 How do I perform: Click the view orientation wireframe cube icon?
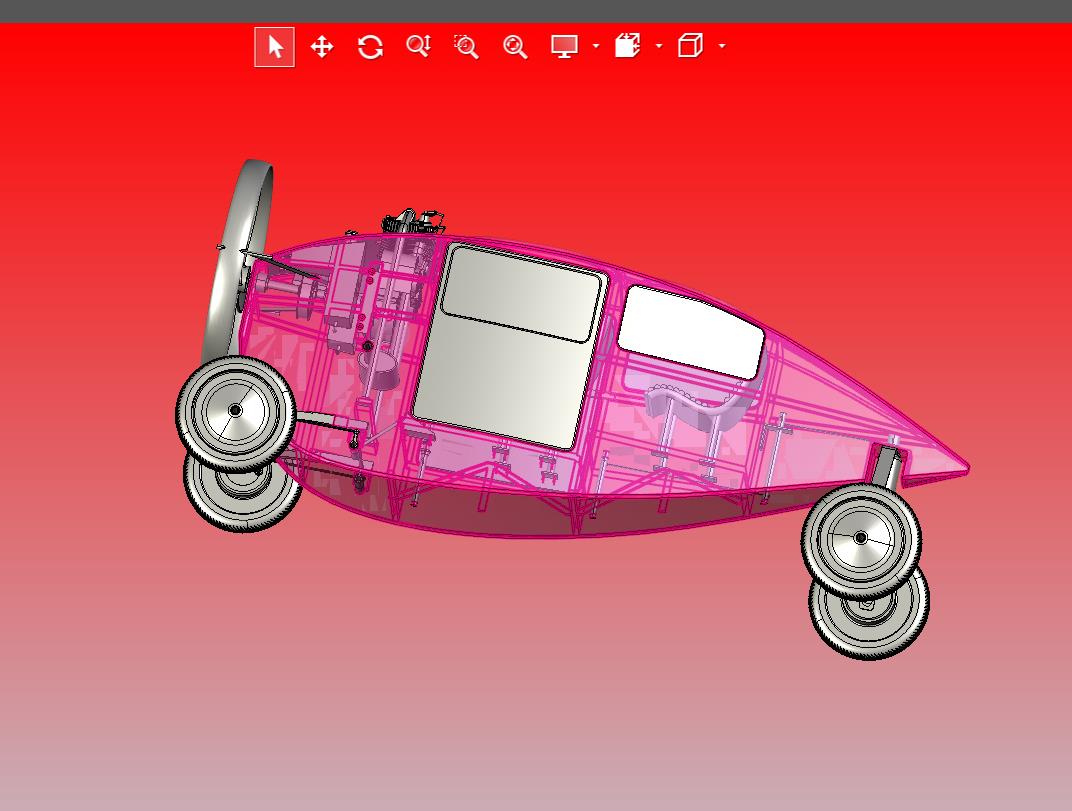tap(691, 46)
